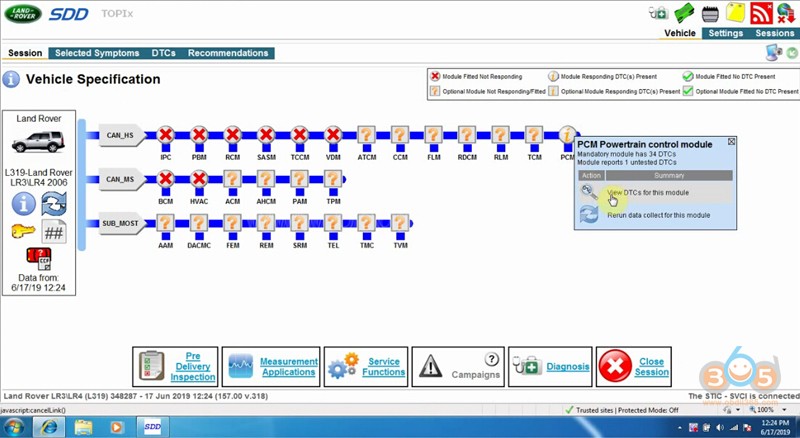Open the yellow sticky note icon
Screen dimensions: 800x438
735,13
